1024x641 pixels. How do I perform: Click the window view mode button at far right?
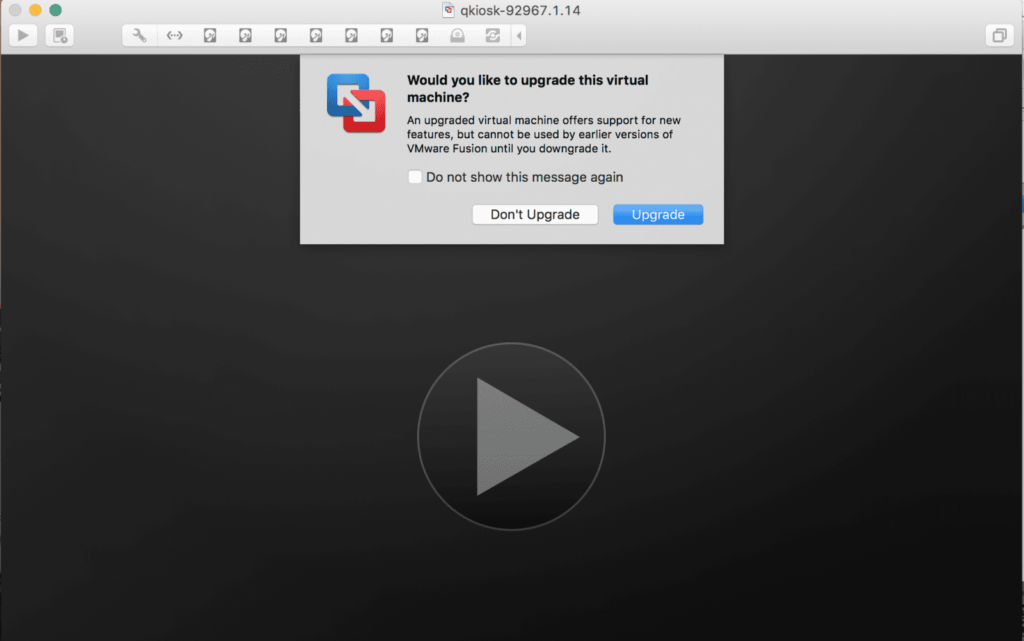tap(998, 35)
